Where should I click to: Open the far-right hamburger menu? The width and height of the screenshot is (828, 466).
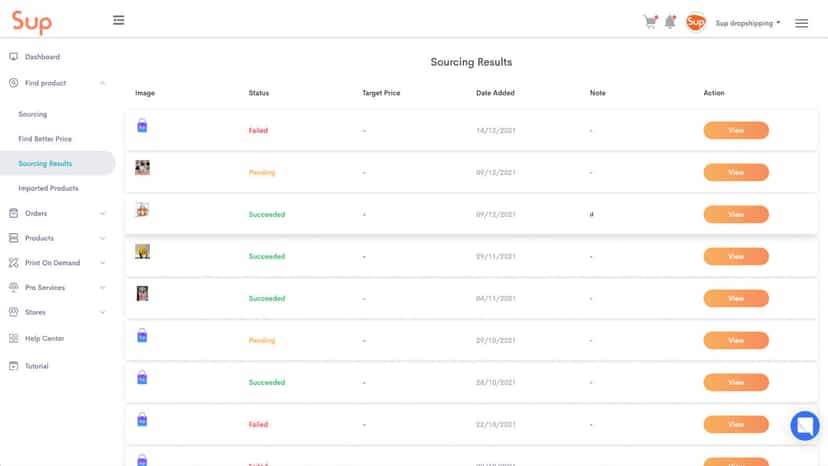[801, 23]
